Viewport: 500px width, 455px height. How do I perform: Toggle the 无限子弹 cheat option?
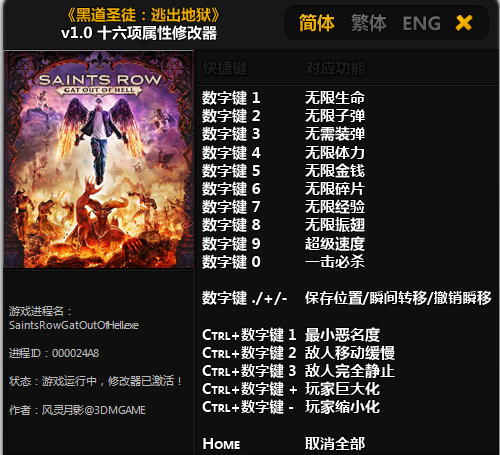click(335, 116)
